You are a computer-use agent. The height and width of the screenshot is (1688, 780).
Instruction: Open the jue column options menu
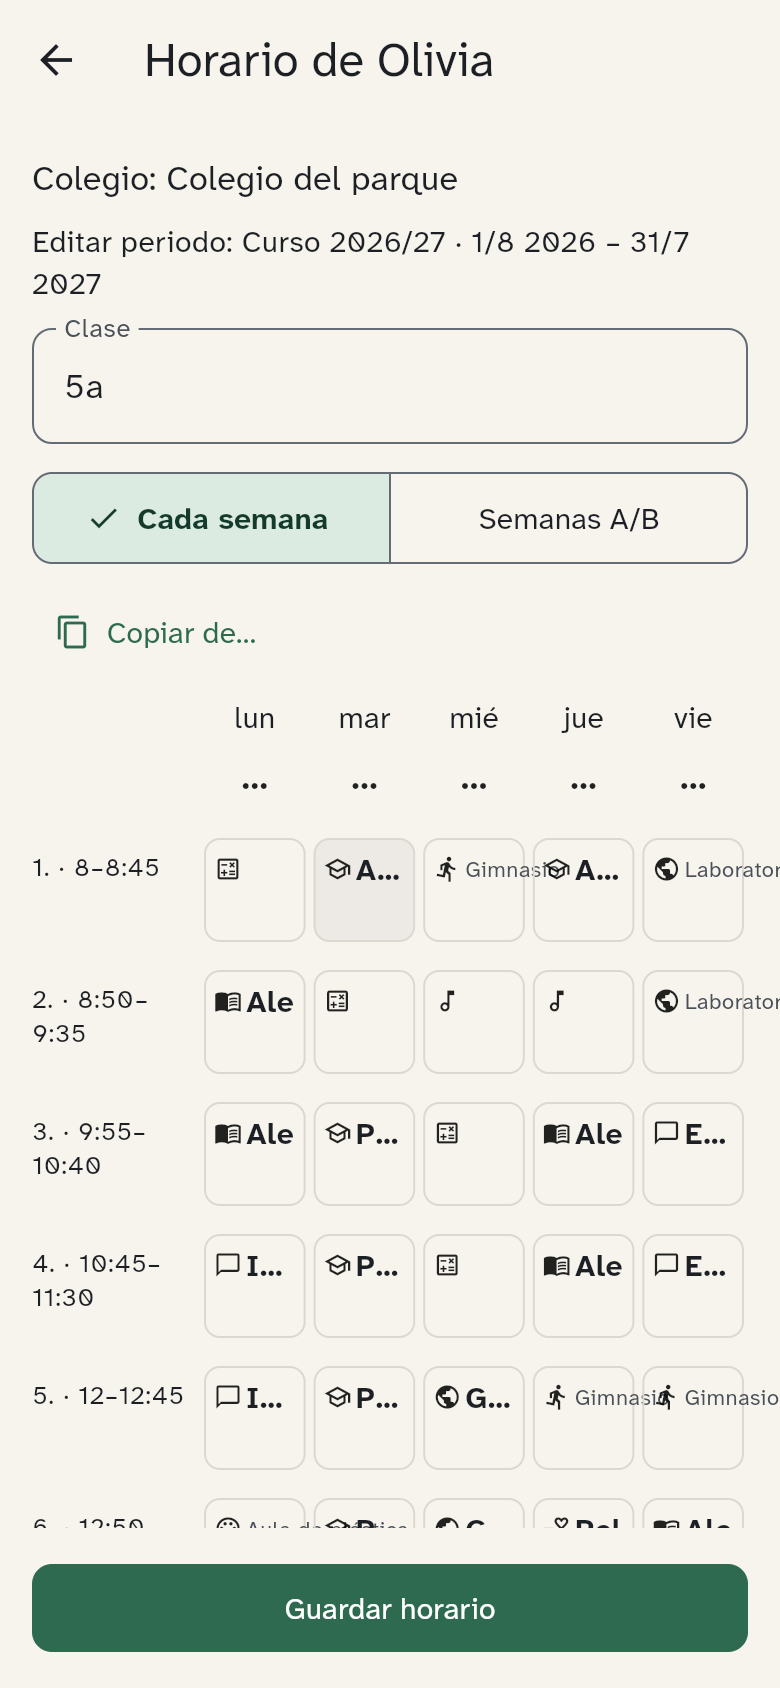[x=583, y=786]
